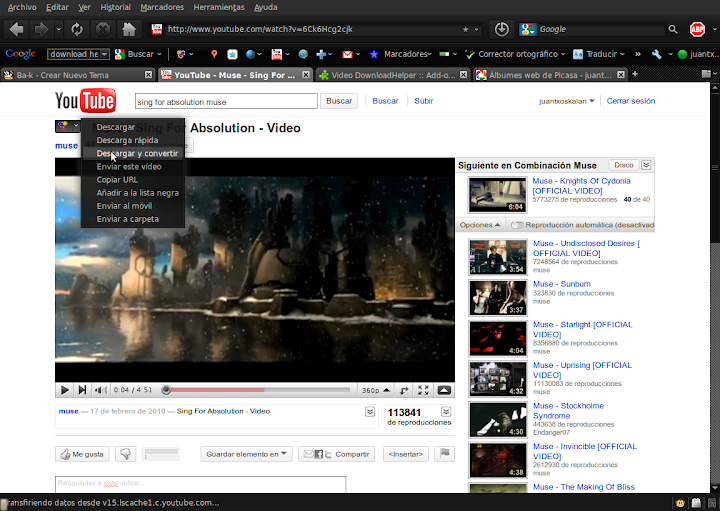This screenshot has width=720, height=511.
Task: Click the YouTube icon in Google toolbar
Action: [276, 54]
